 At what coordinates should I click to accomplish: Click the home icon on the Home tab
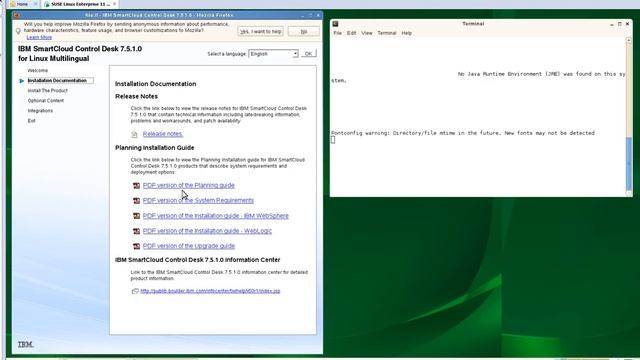(13, 4)
